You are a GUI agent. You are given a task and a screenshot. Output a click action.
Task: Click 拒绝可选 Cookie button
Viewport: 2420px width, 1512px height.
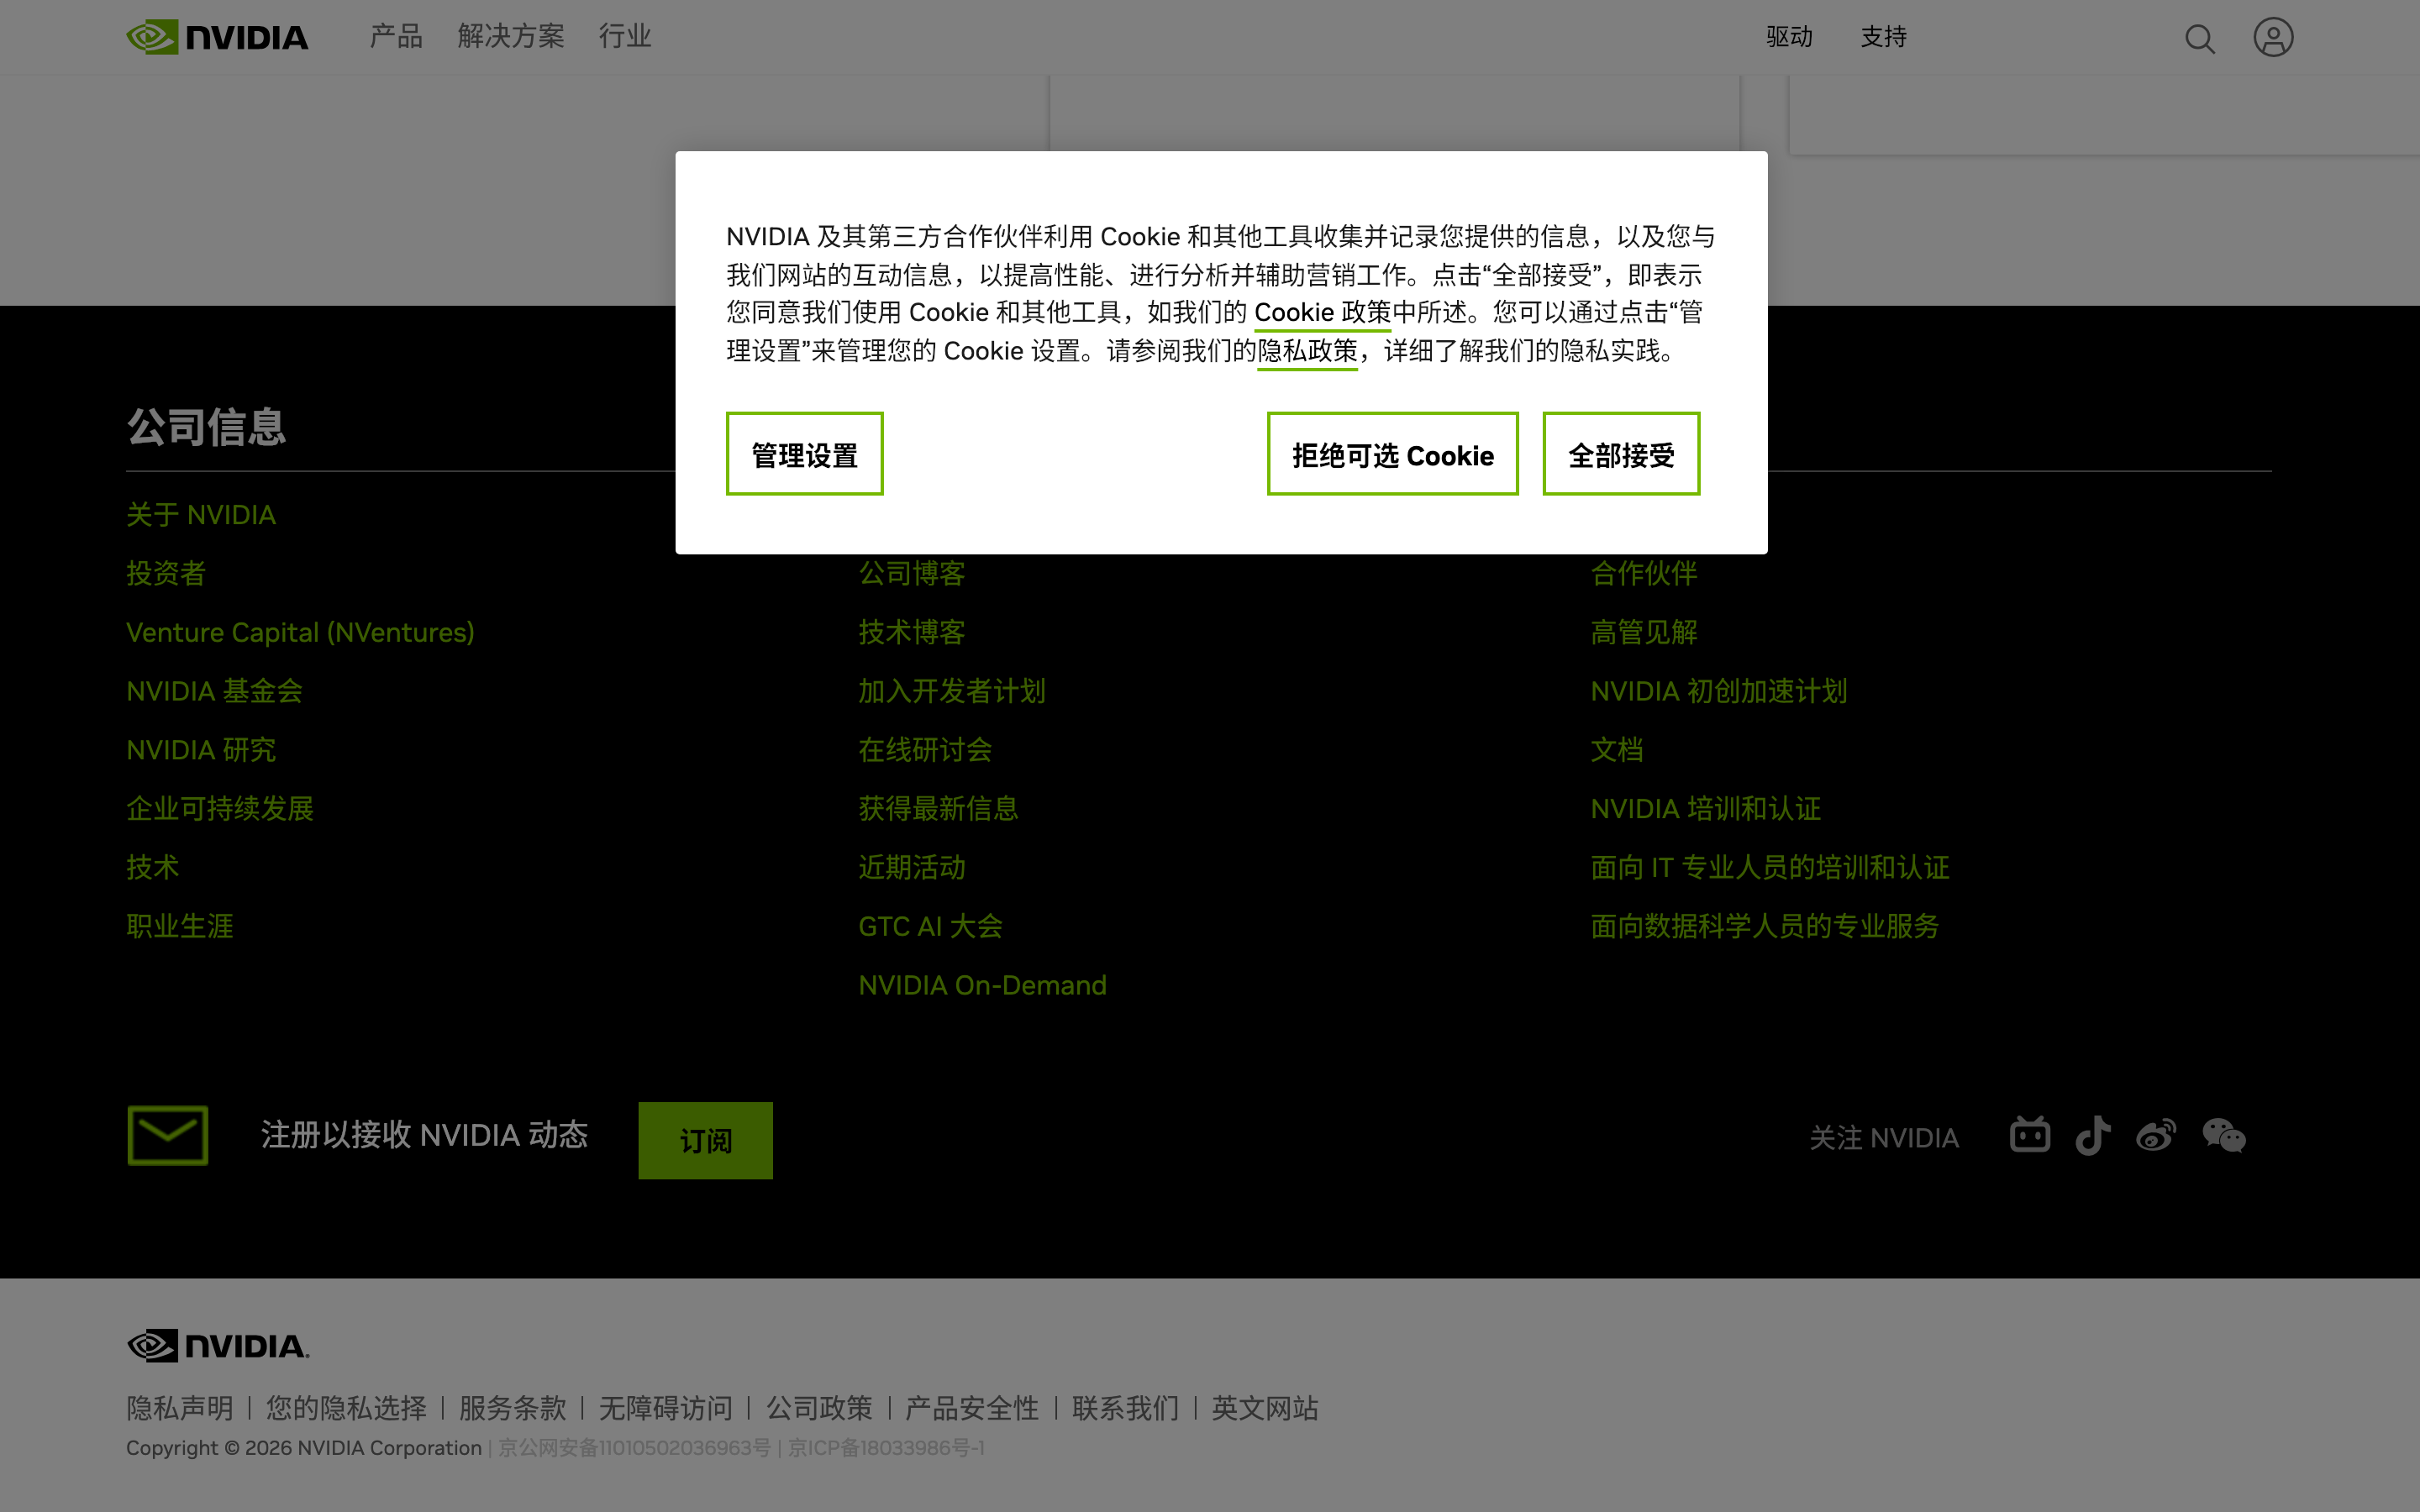[x=1393, y=454]
